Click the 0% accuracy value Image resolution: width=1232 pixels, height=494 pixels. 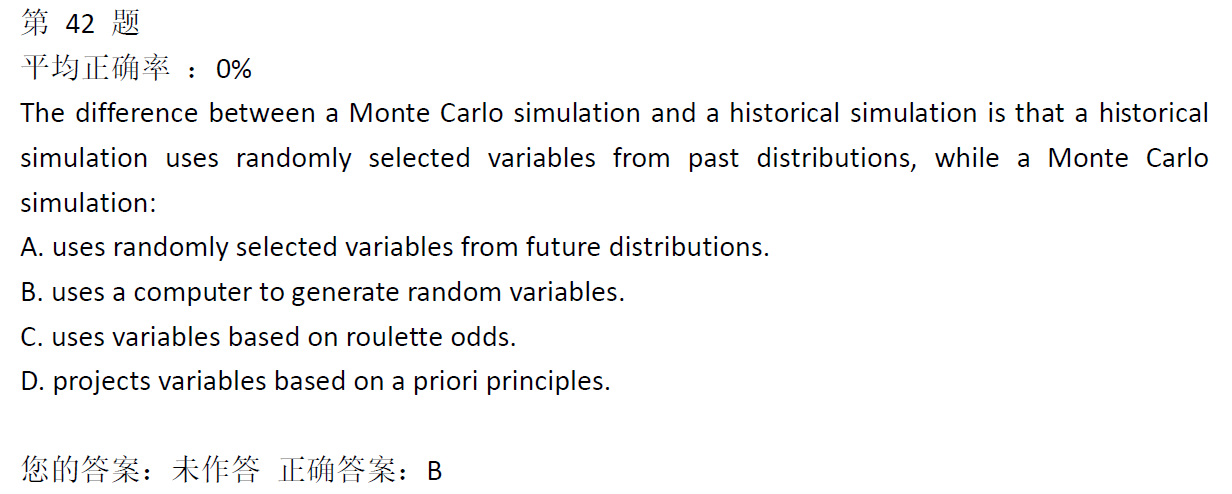click(x=234, y=69)
